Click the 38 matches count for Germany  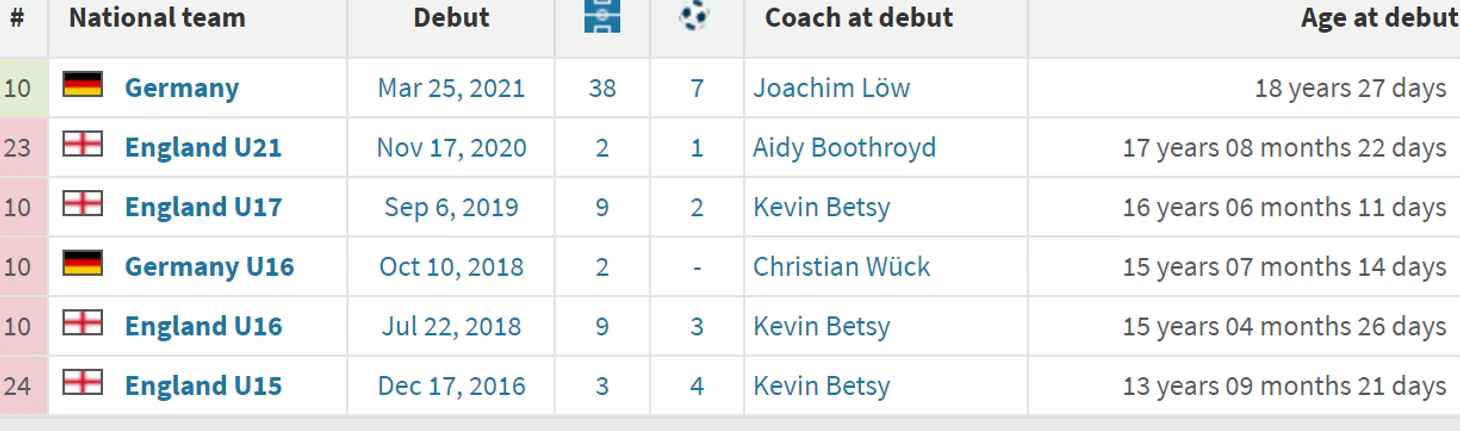click(x=602, y=88)
